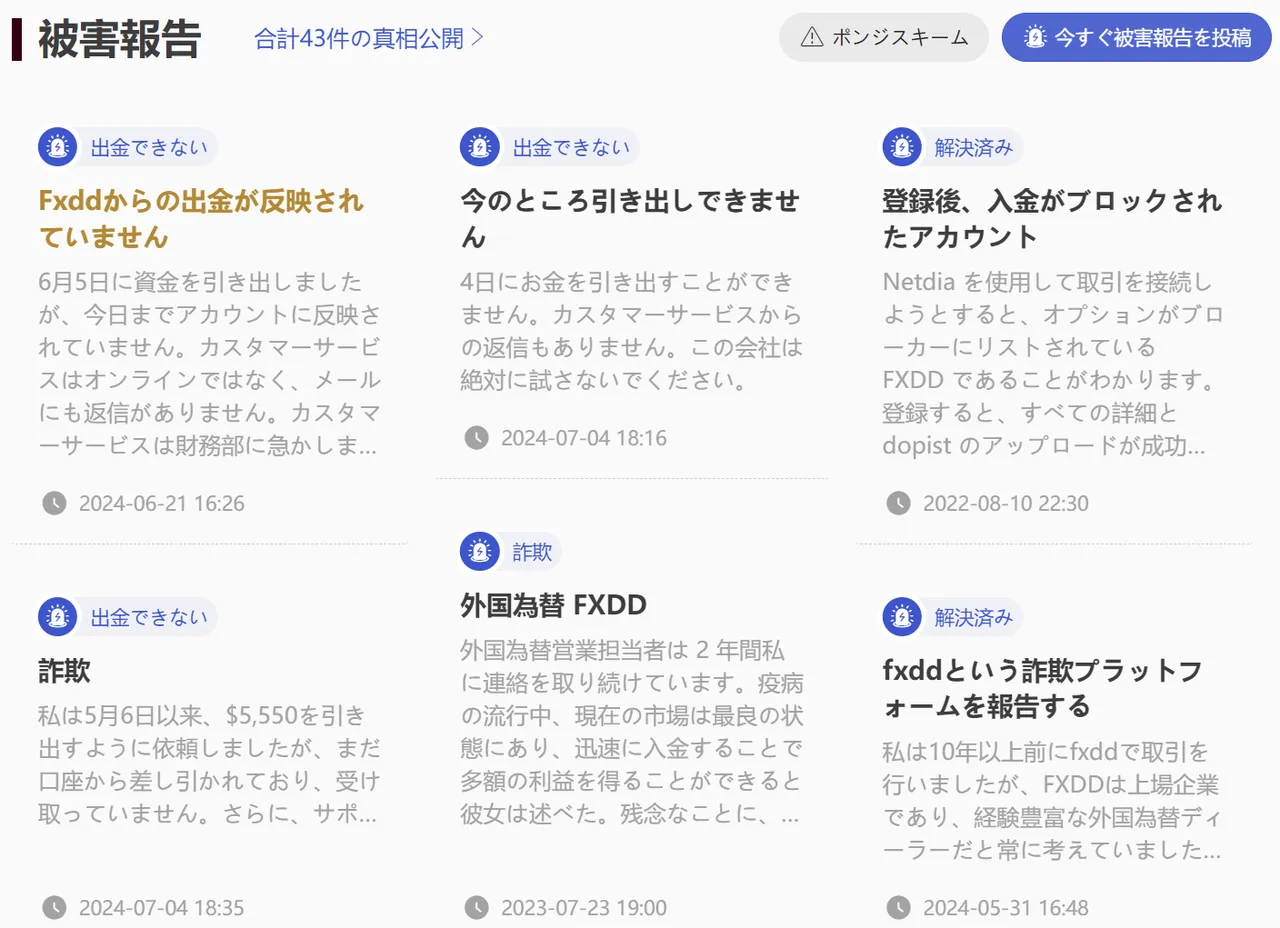Click clock icon beside 2022-08-10 22:30

pyautogui.click(x=899, y=503)
